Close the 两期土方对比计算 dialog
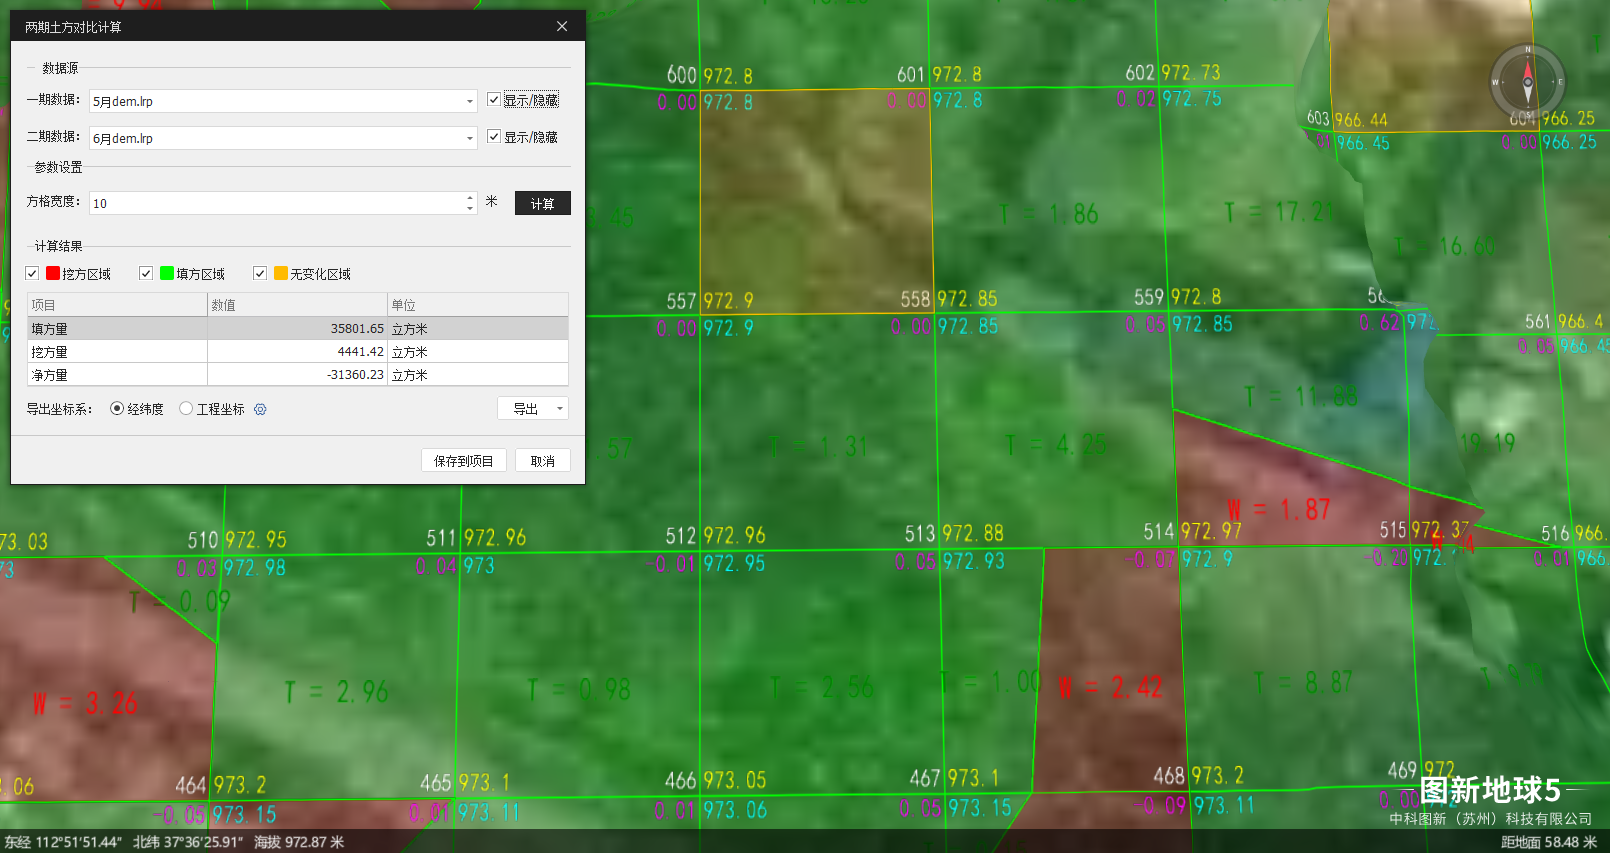 562,26
